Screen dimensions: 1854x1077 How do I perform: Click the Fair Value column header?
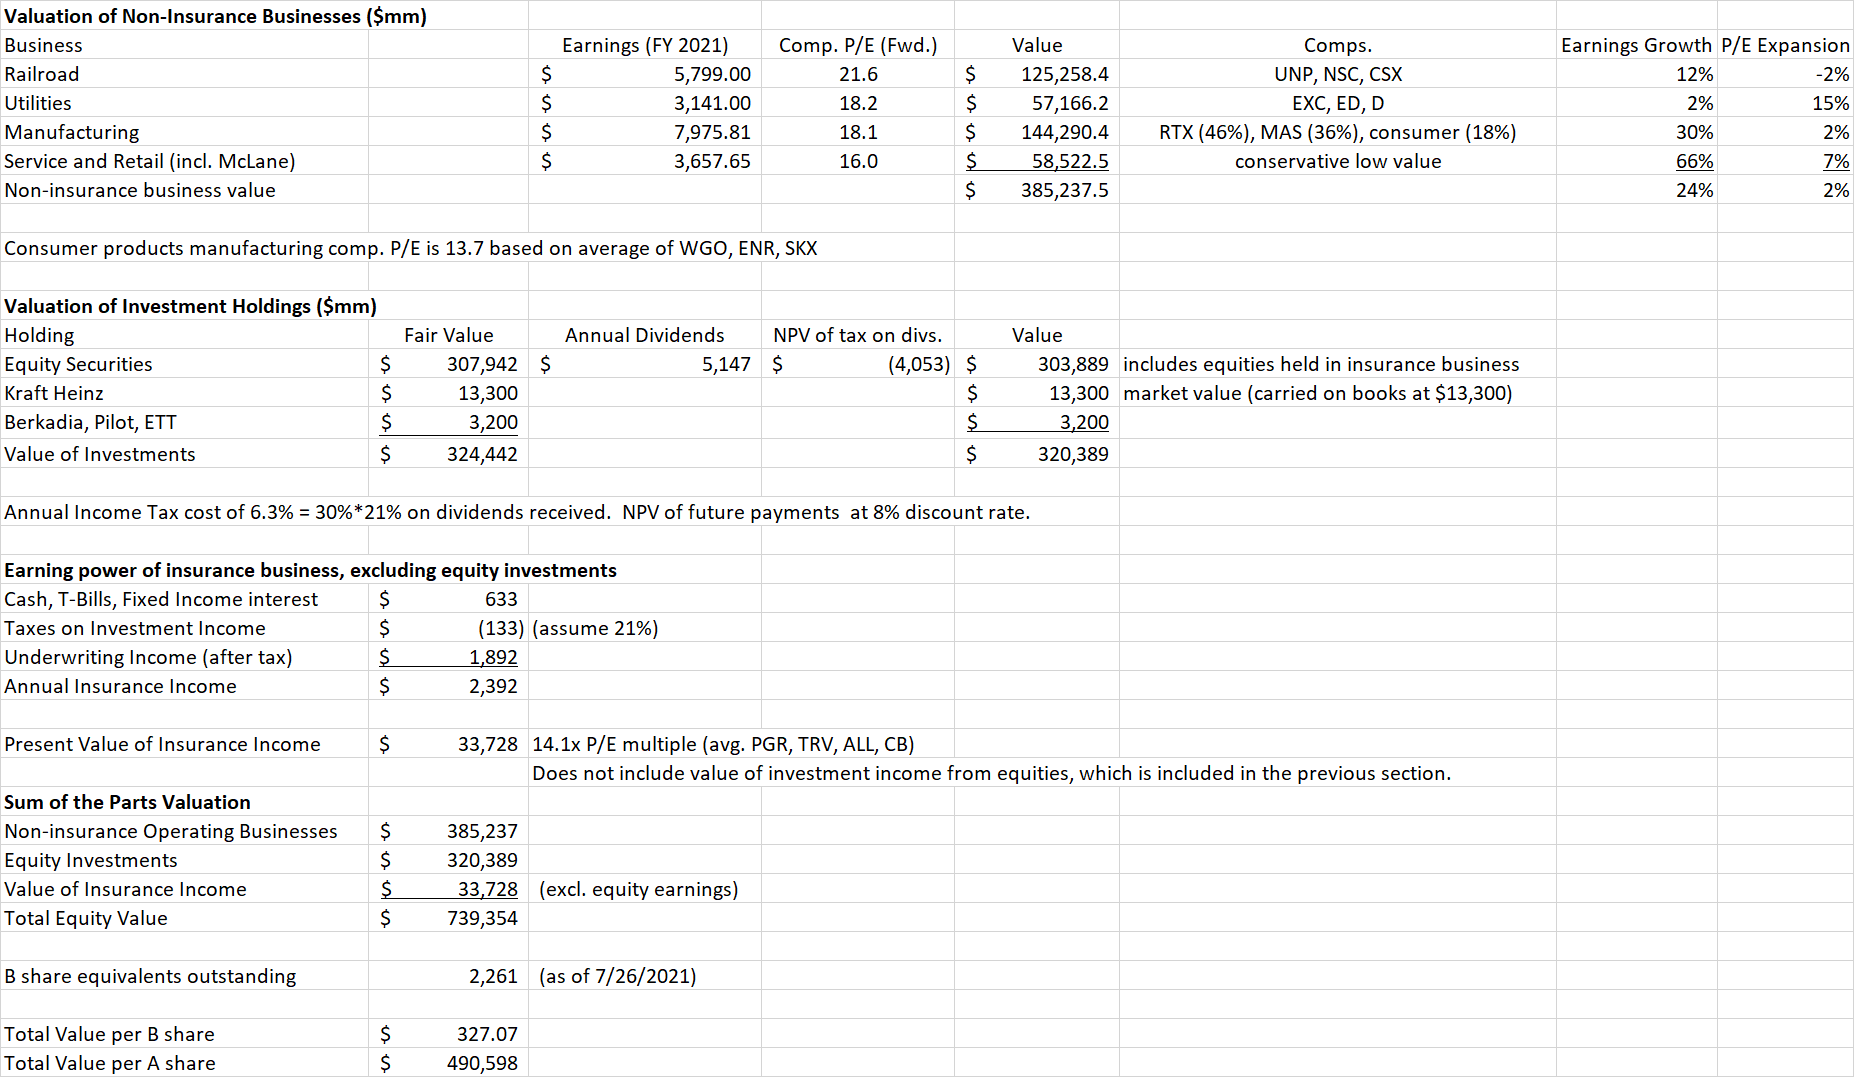pyautogui.click(x=448, y=335)
